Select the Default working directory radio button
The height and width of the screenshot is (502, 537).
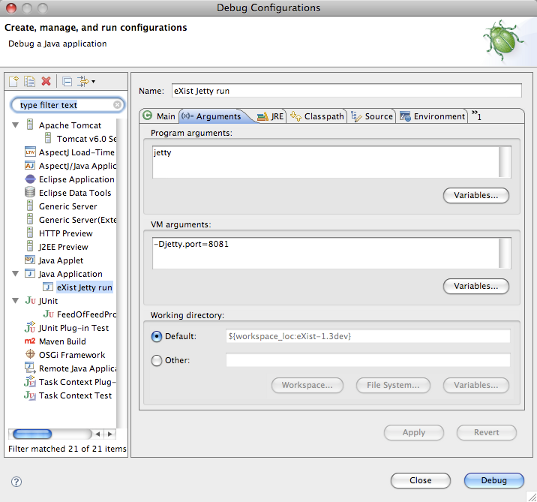point(157,337)
